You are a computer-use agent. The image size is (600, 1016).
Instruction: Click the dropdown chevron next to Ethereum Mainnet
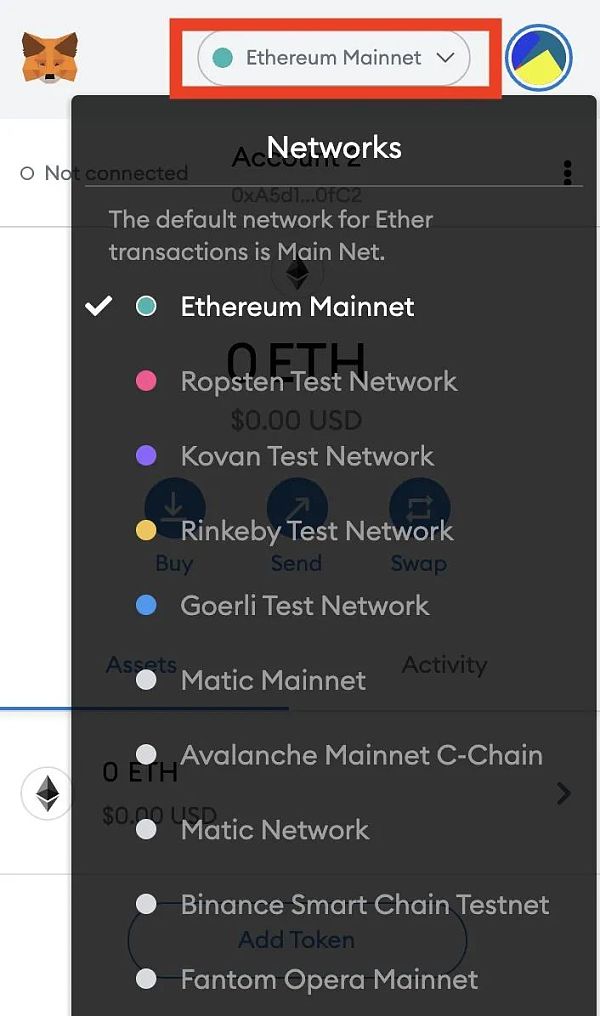[445, 58]
